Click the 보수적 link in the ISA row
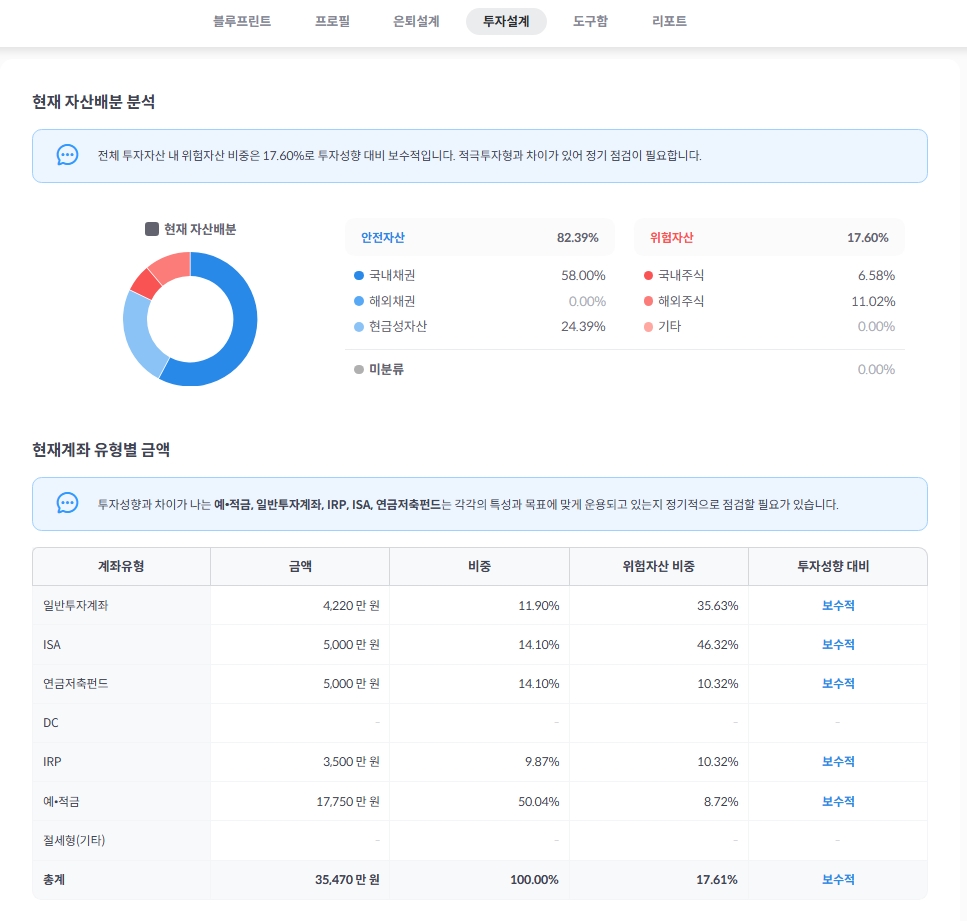 click(x=836, y=645)
